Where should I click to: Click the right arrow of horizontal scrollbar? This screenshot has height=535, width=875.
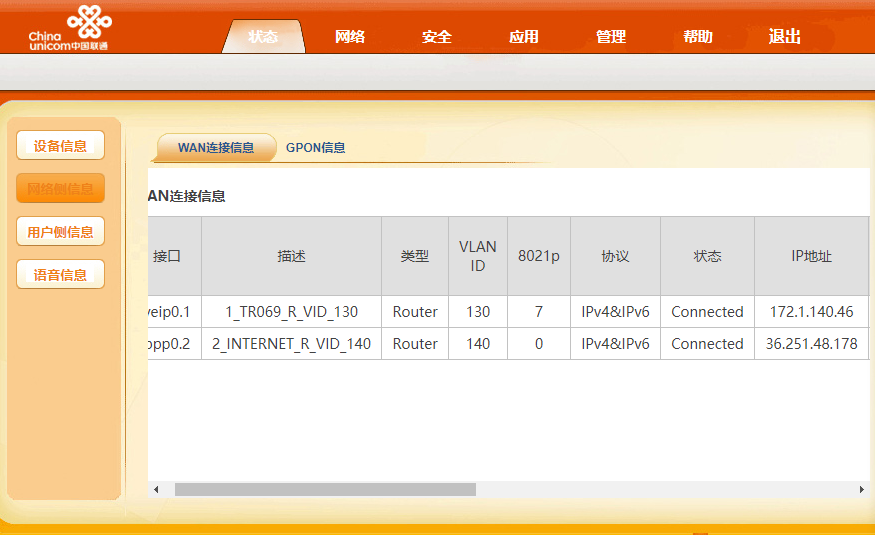pyautogui.click(x=862, y=489)
